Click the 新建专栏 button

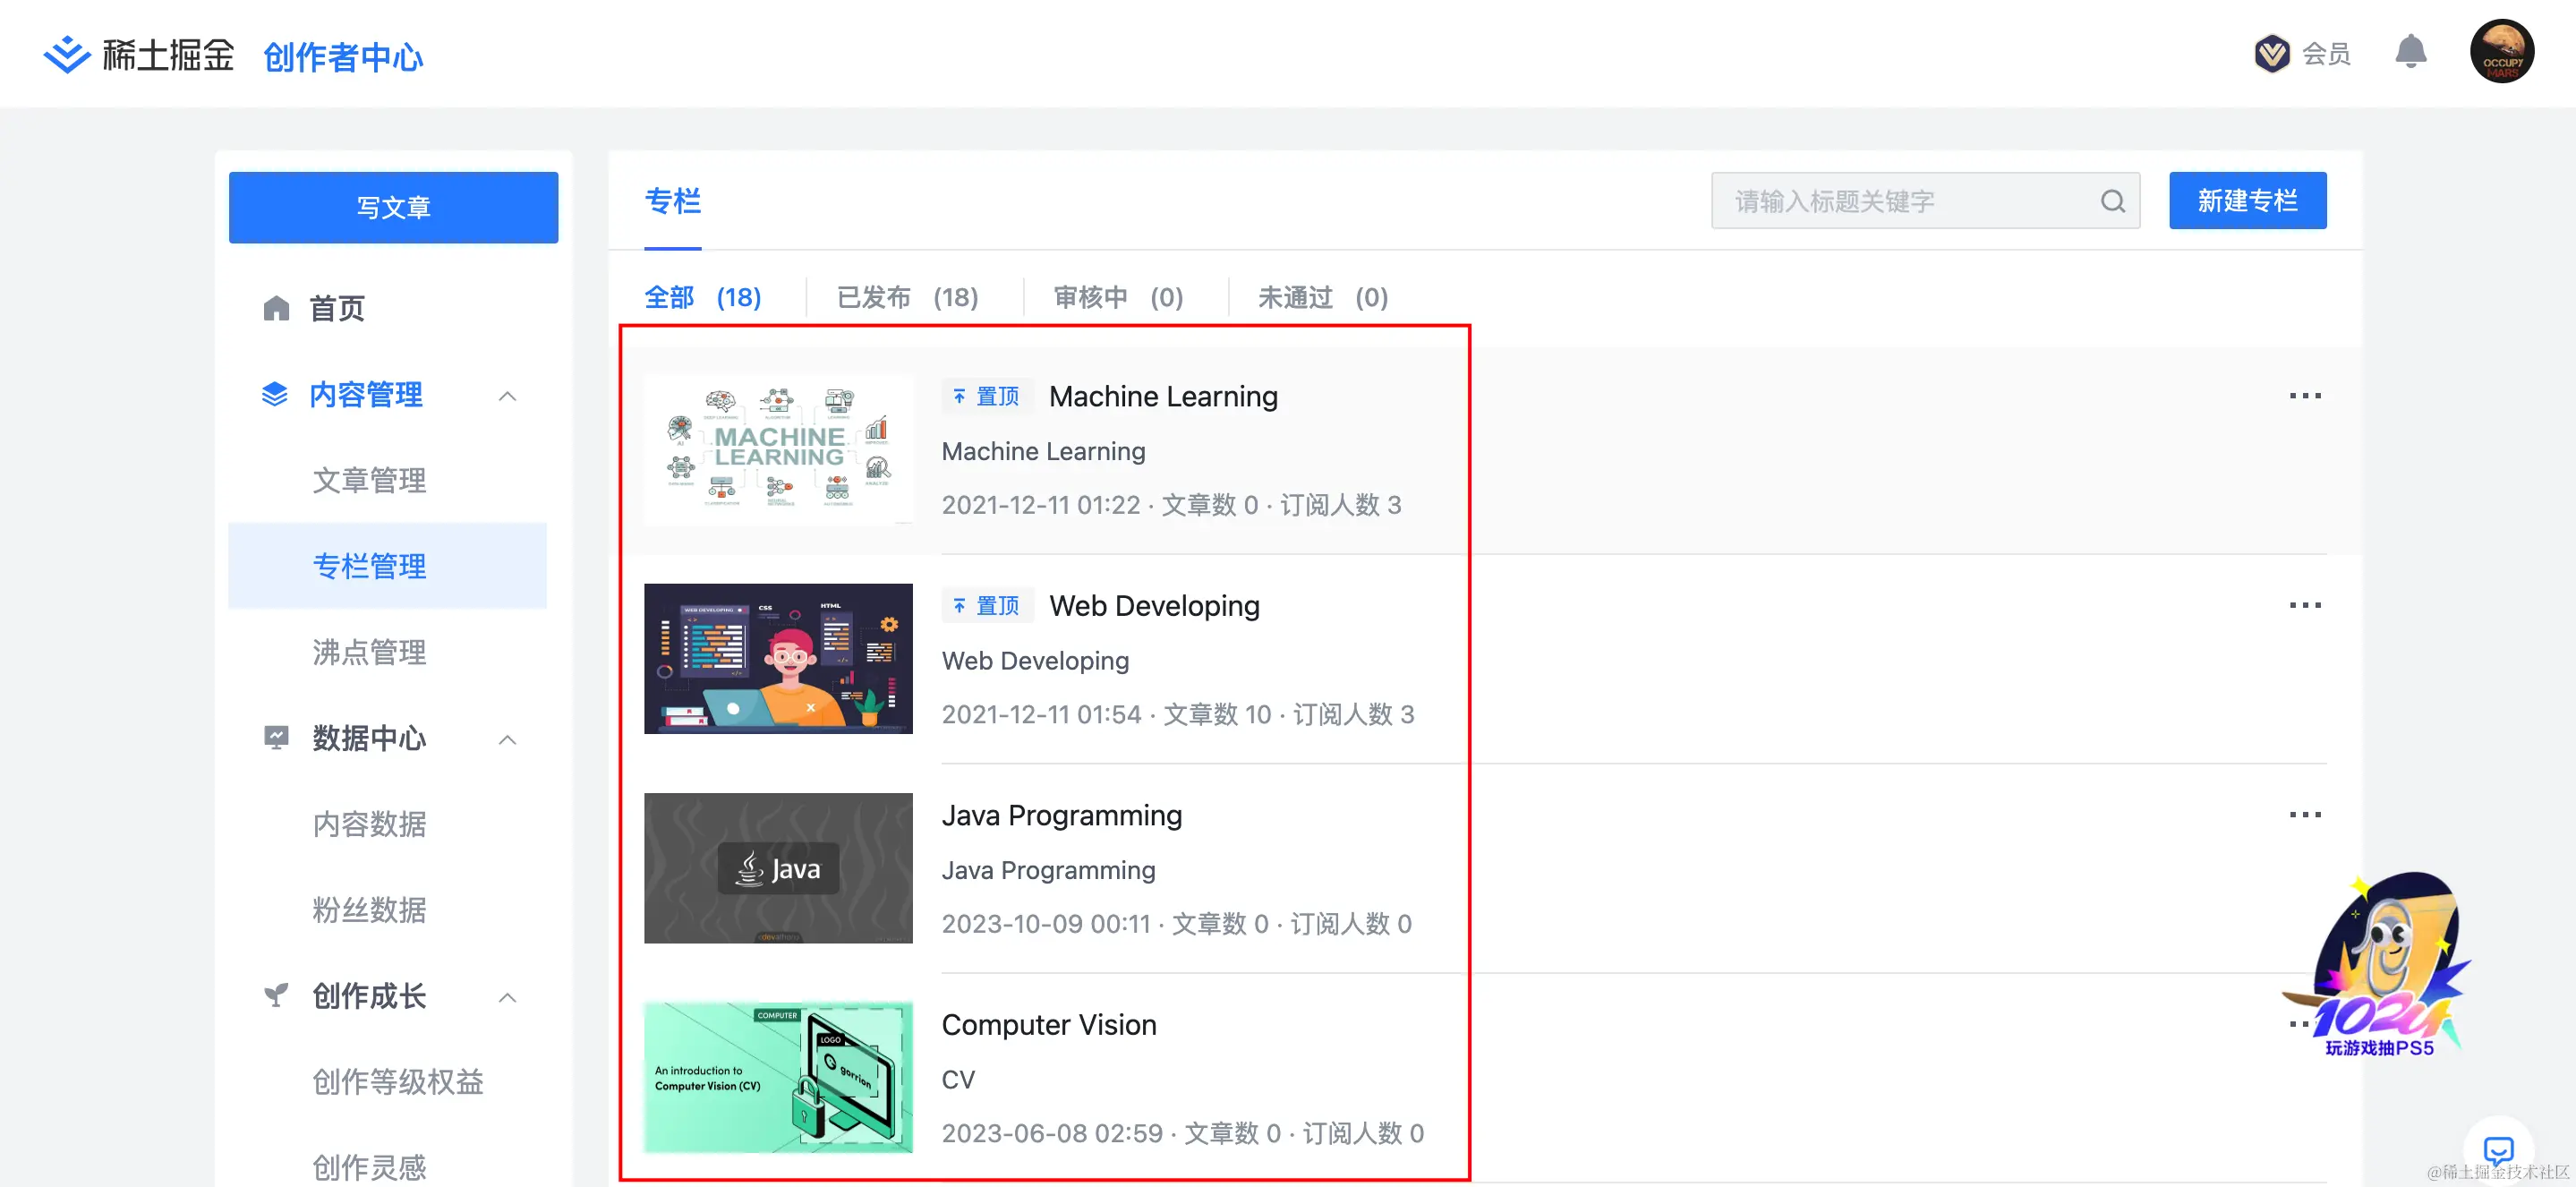(2247, 201)
